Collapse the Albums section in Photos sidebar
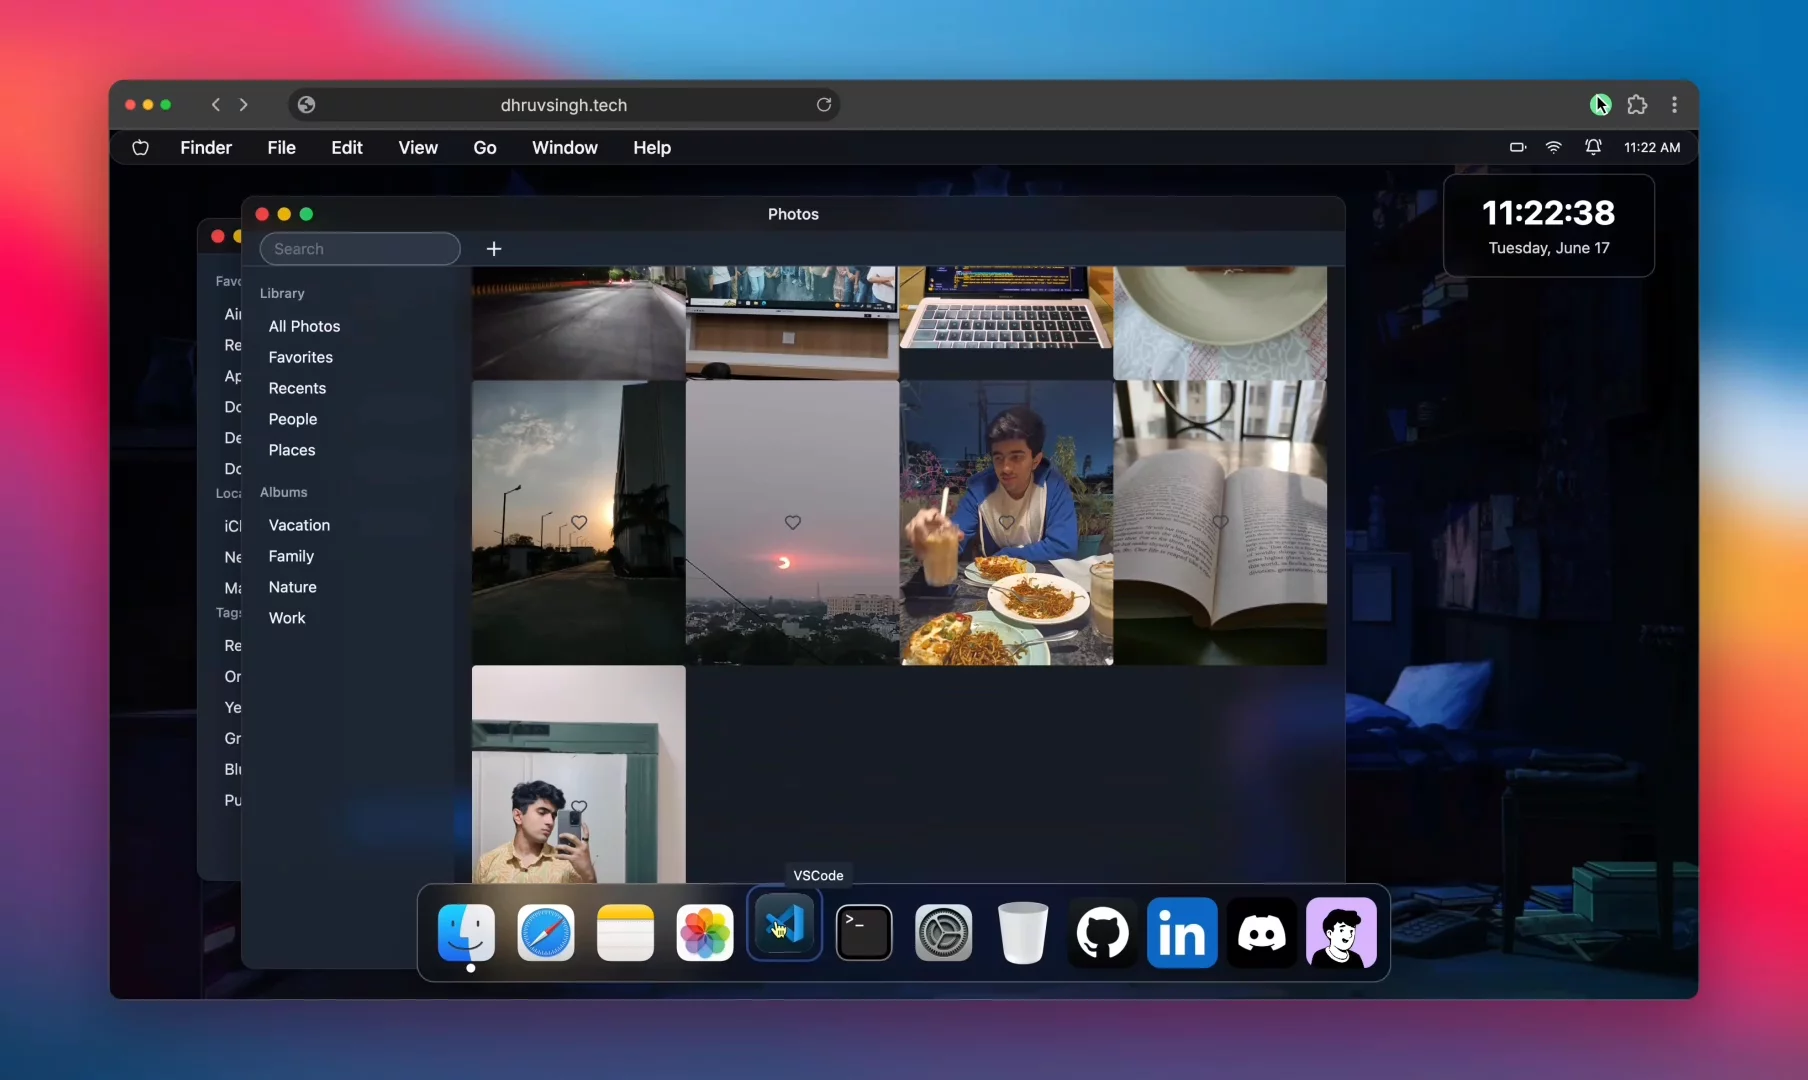Viewport: 1808px width, 1080px height. (x=284, y=492)
